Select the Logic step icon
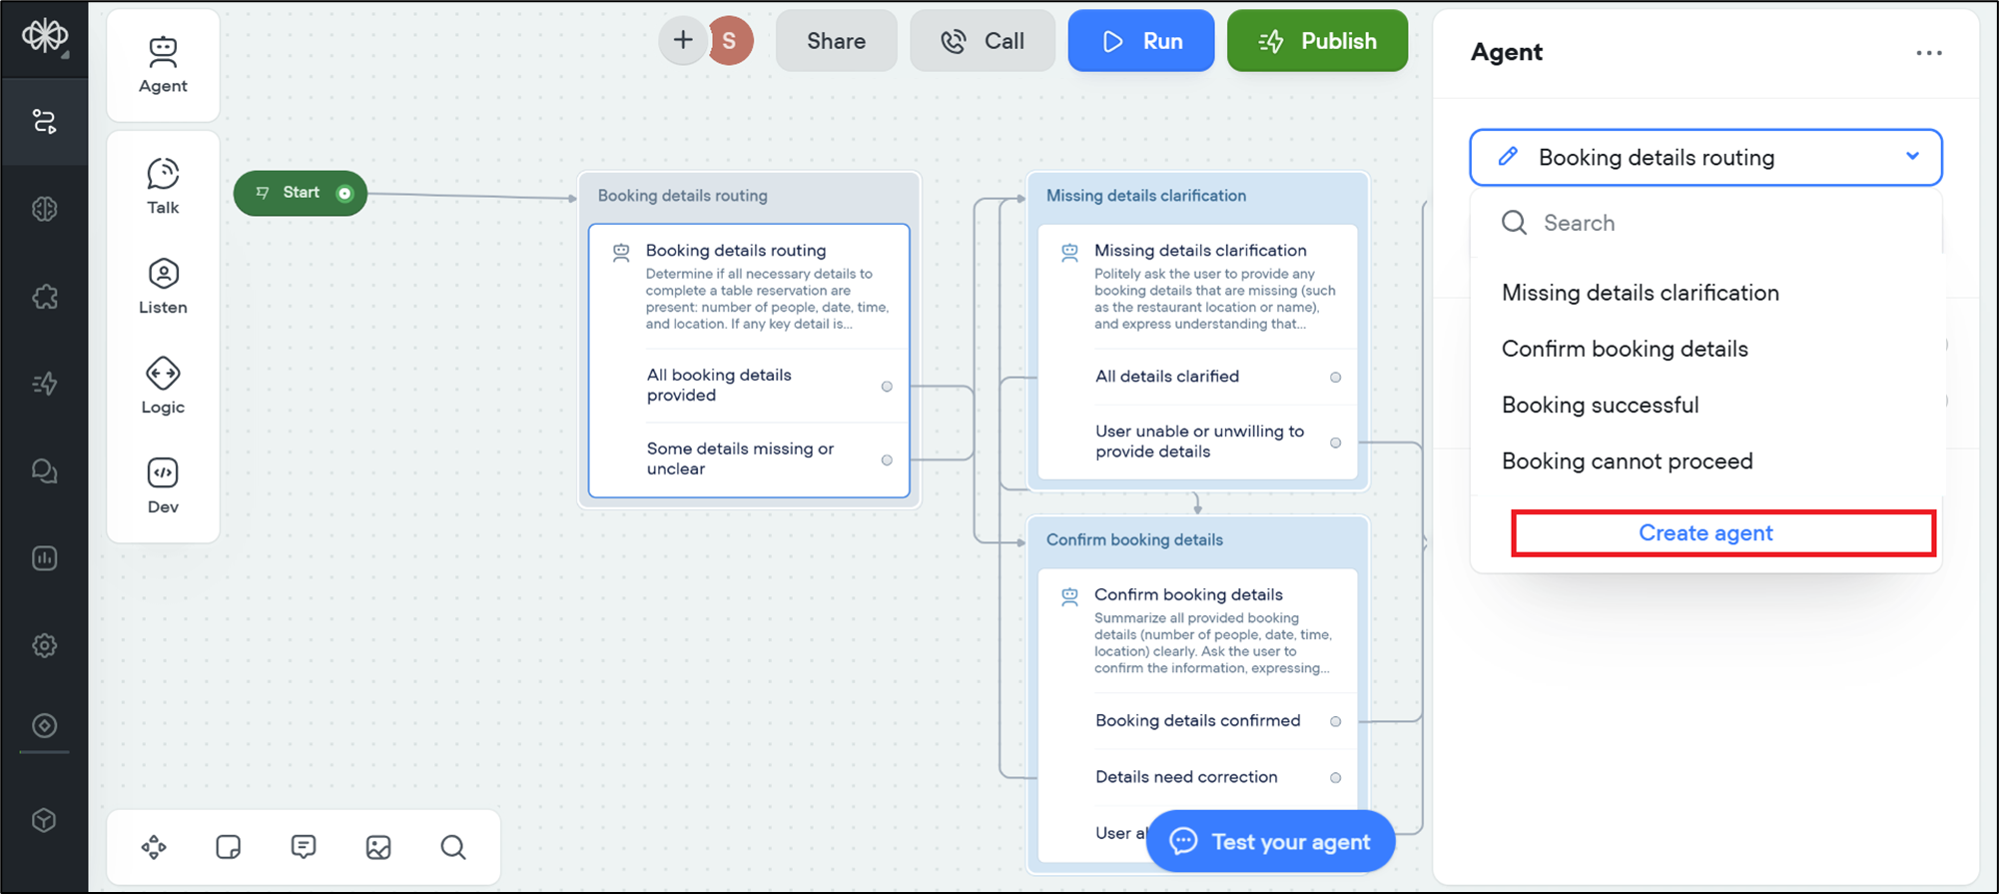 163,386
